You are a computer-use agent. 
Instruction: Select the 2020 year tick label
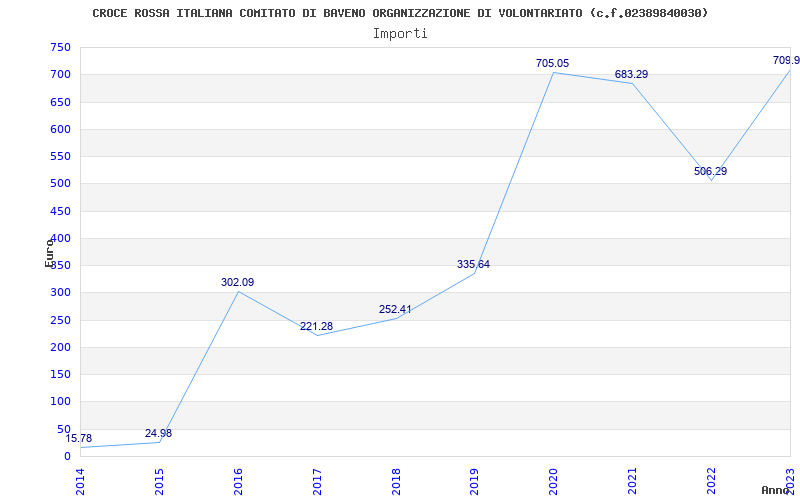tap(554, 482)
